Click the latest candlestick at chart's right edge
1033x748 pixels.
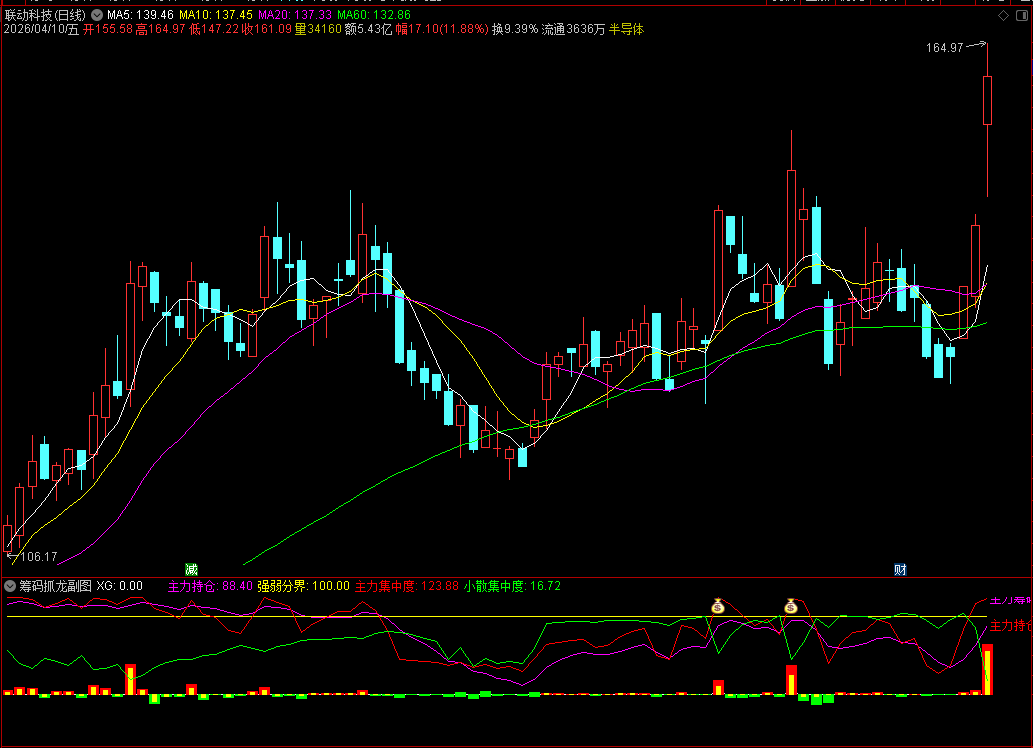[987, 100]
